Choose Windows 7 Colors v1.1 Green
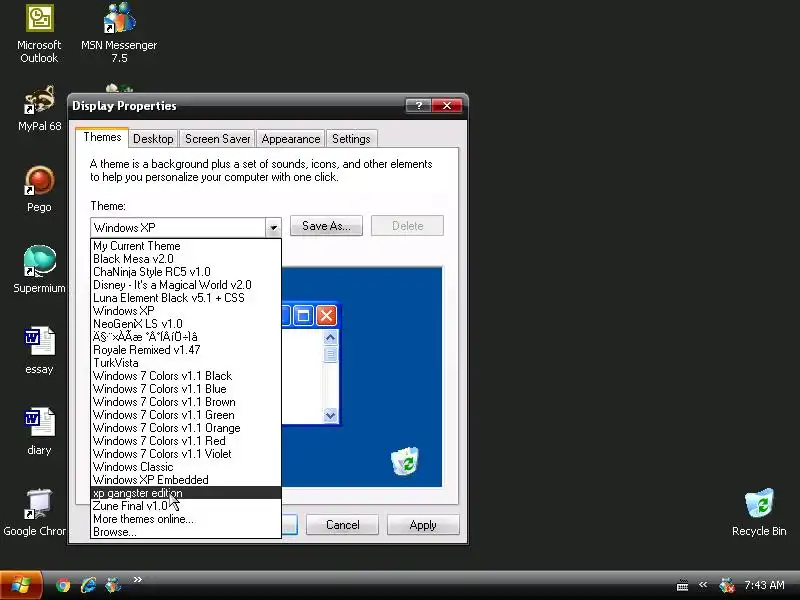The height and width of the screenshot is (600, 800). [x=186, y=415]
